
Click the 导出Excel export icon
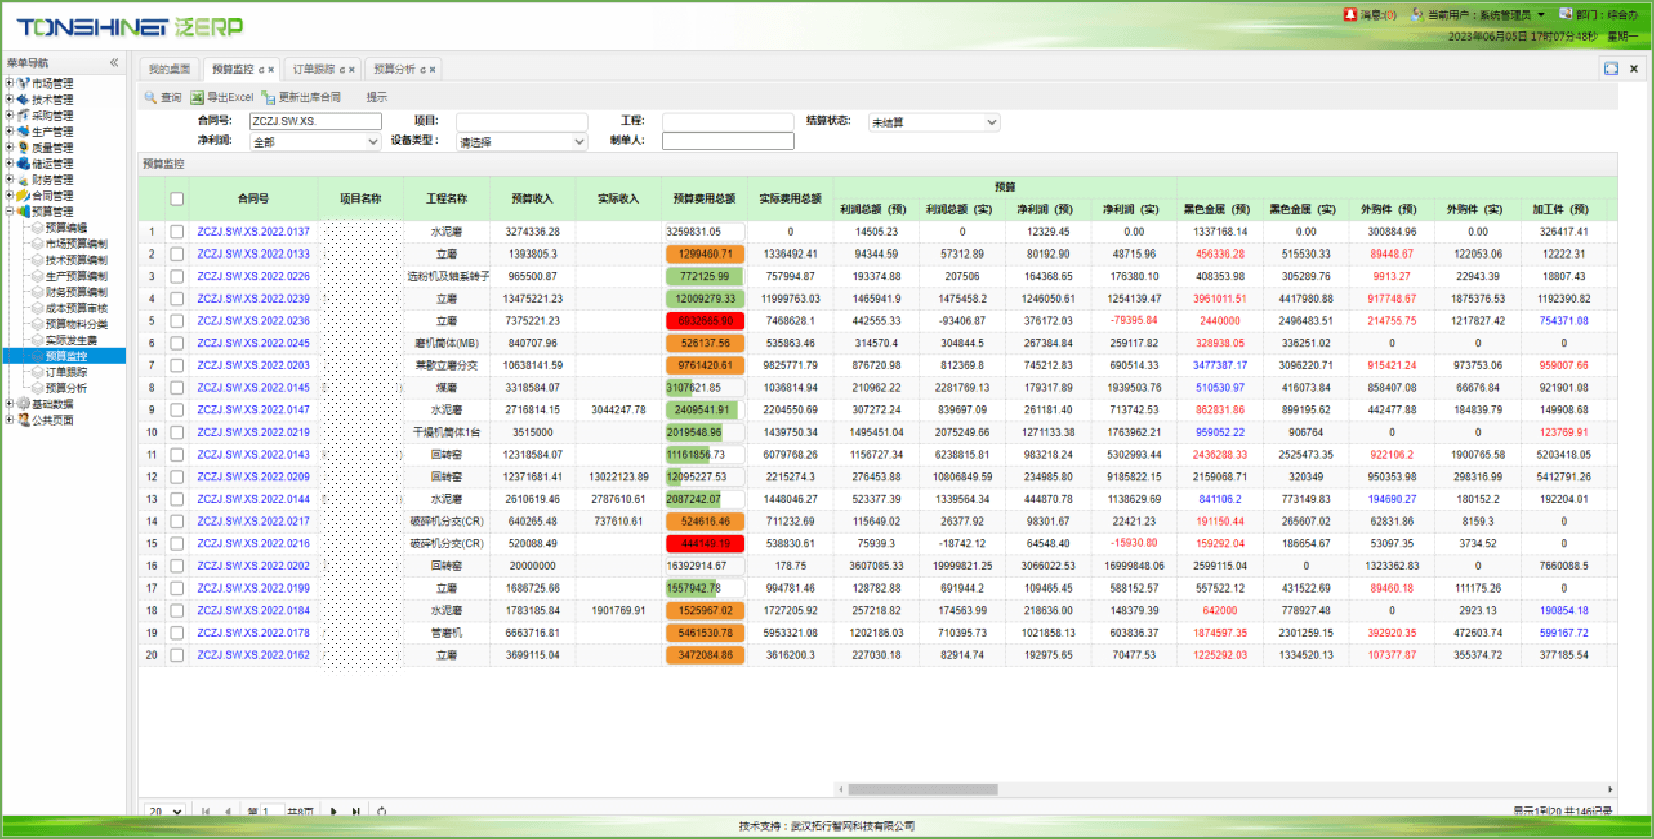tap(197, 97)
